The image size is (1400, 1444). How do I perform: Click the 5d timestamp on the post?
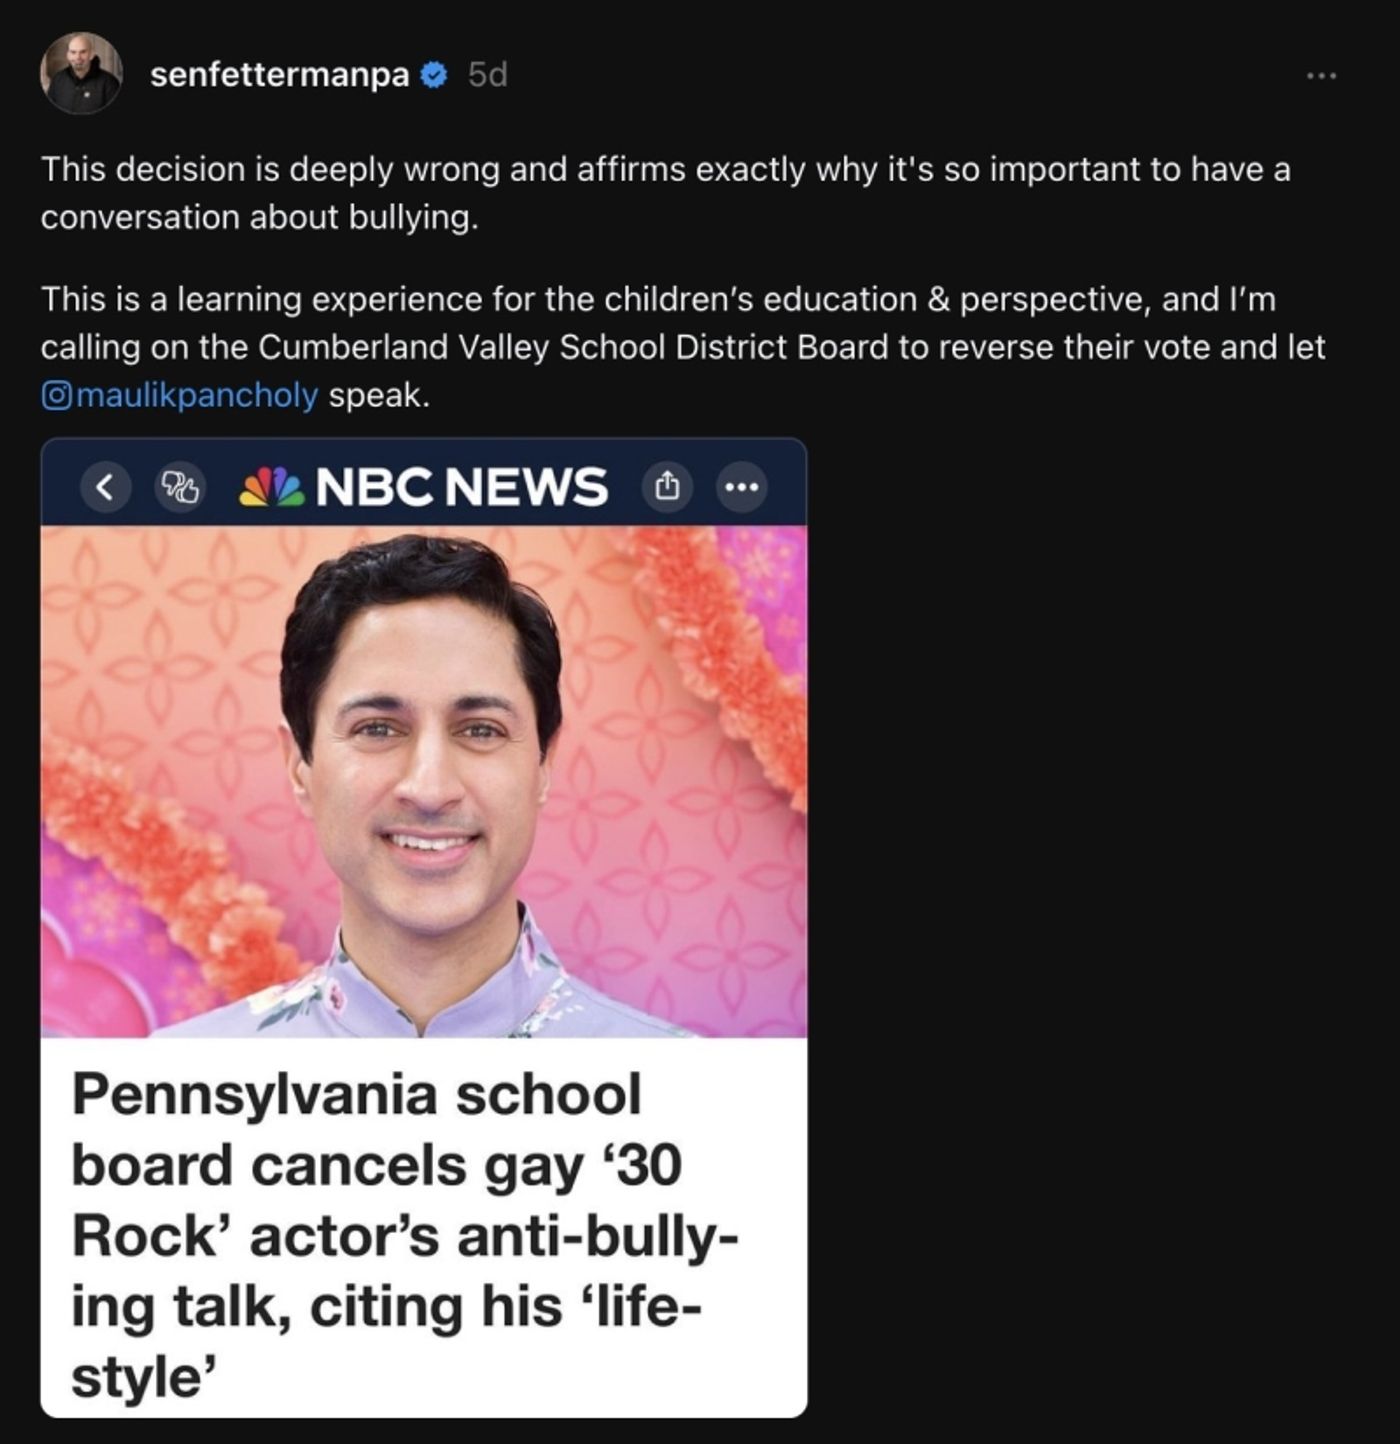click(487, 75)
